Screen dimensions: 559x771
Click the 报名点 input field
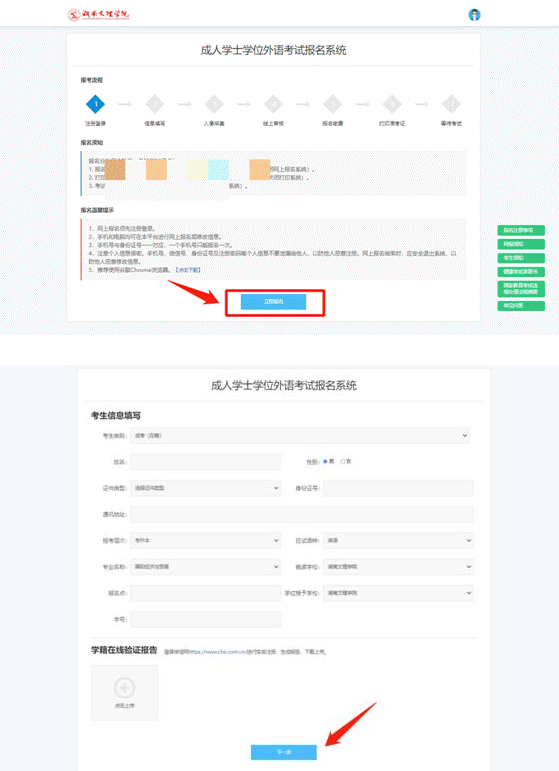206,593
